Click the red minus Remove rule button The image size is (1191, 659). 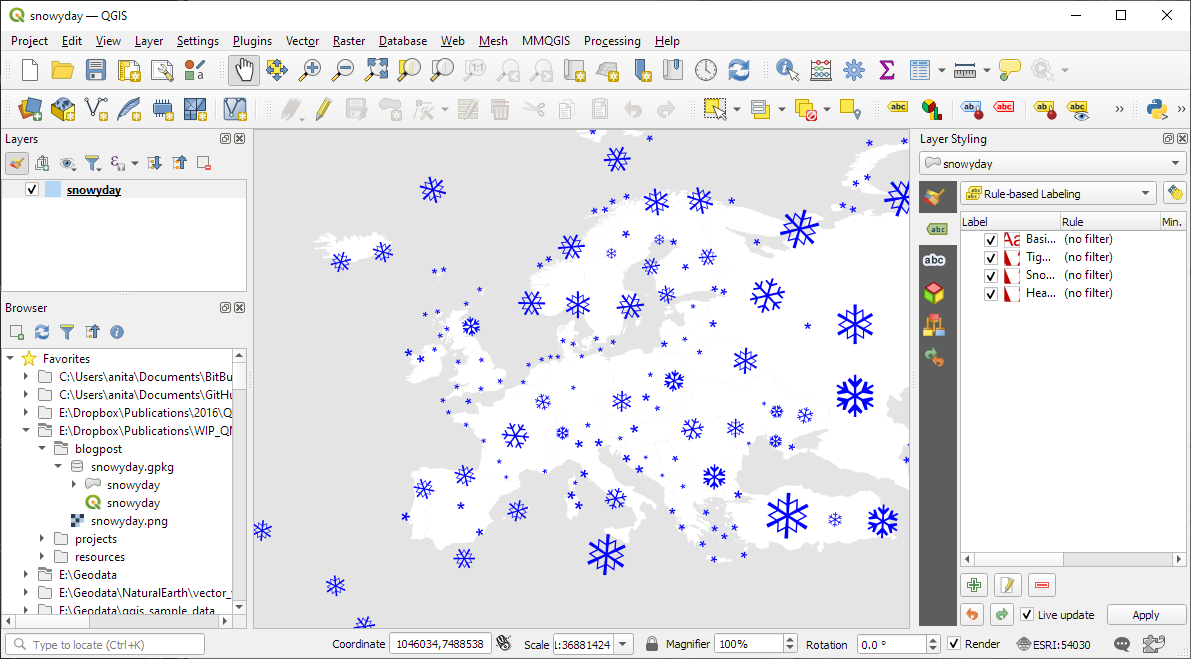[1041, 585]
